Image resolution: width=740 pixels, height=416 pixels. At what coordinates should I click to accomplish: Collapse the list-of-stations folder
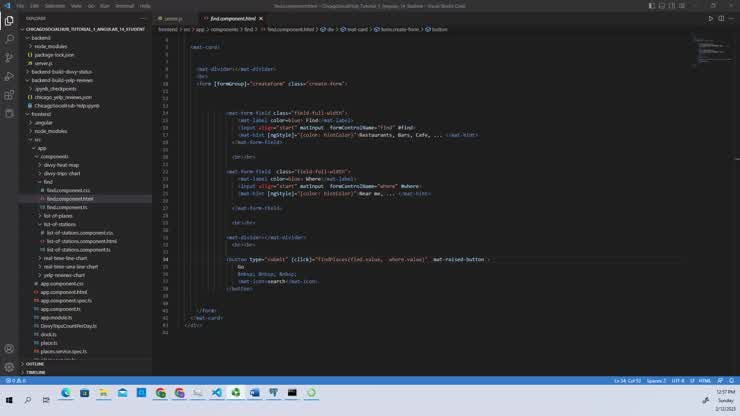(x=60, y=224)
